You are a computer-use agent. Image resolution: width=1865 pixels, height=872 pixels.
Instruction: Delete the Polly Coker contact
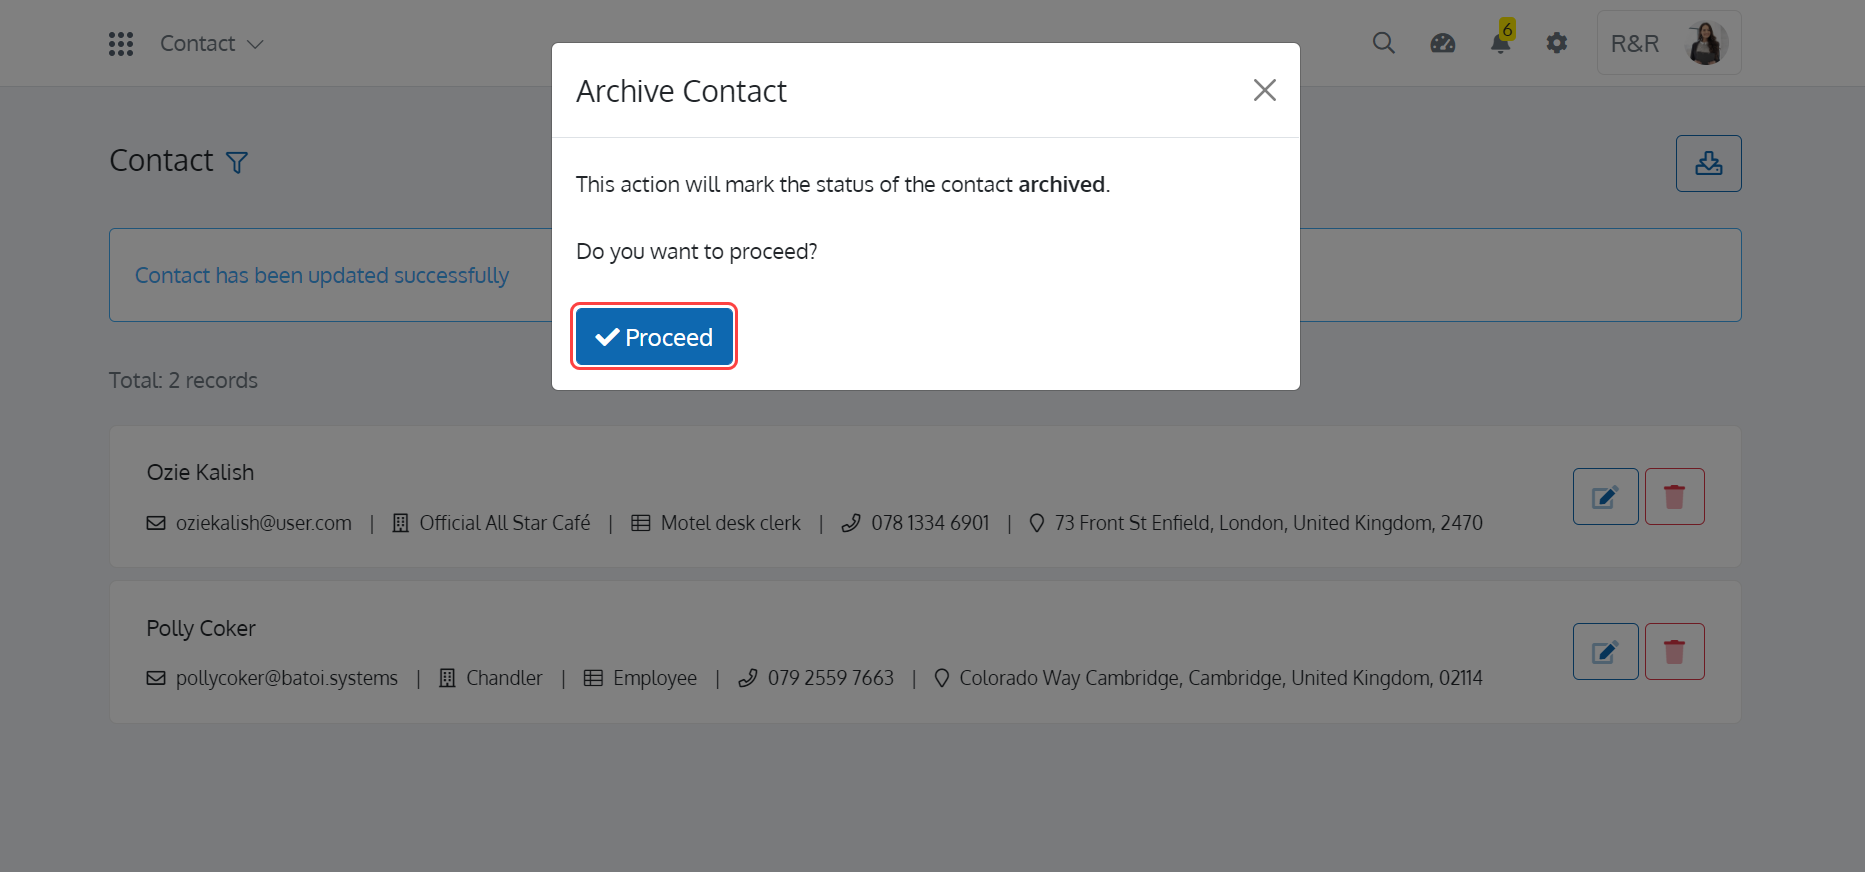click(x=1674, y=652)
